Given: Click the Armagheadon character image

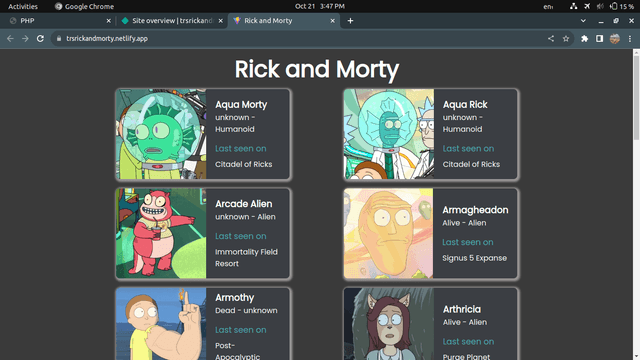Looking at the screenshot, I should pos(389,233).
